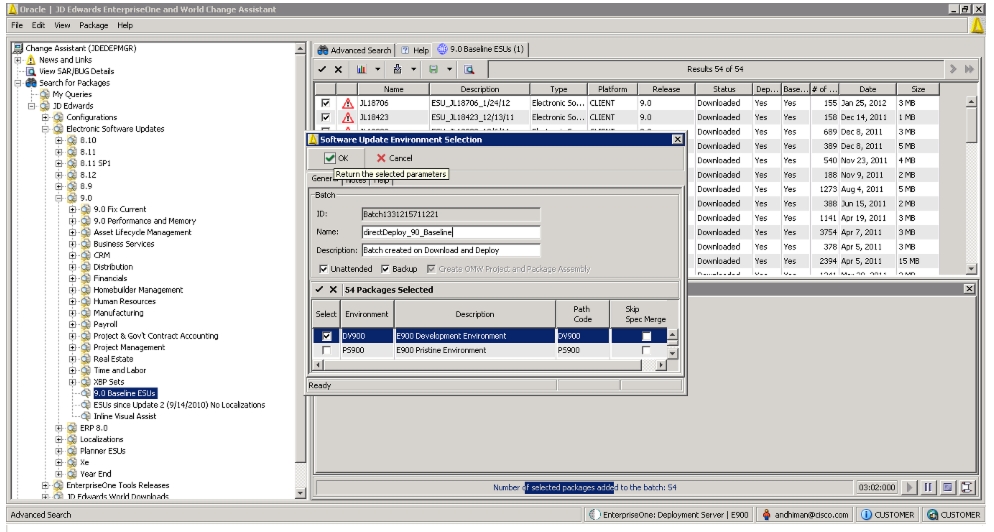The height and width of the screenshot is (532, 994).
Task: Select the Inline Visual Assist tree item
Action: [124, 416]
